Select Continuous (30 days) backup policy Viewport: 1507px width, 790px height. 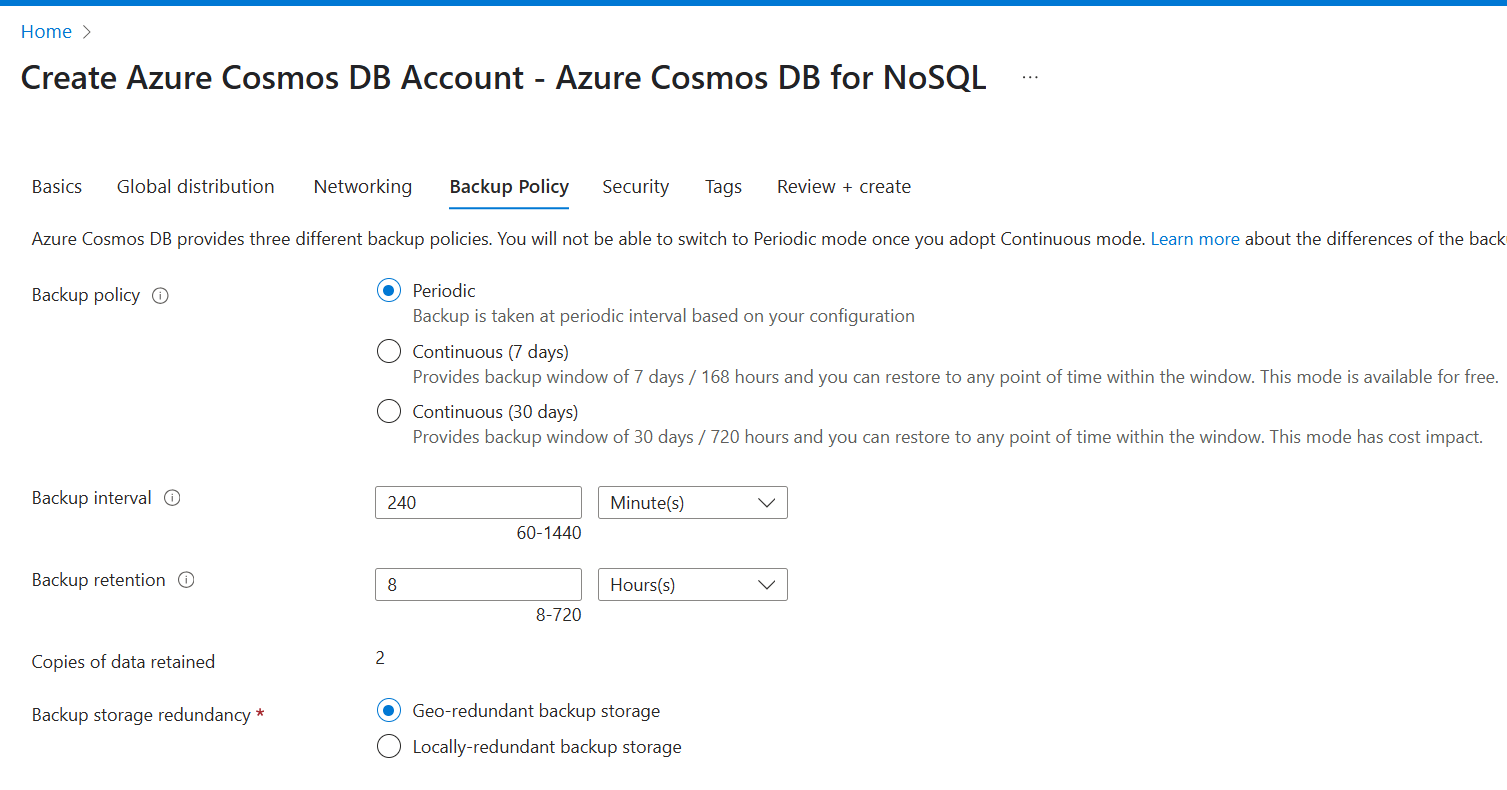click(x=388, y=412)
